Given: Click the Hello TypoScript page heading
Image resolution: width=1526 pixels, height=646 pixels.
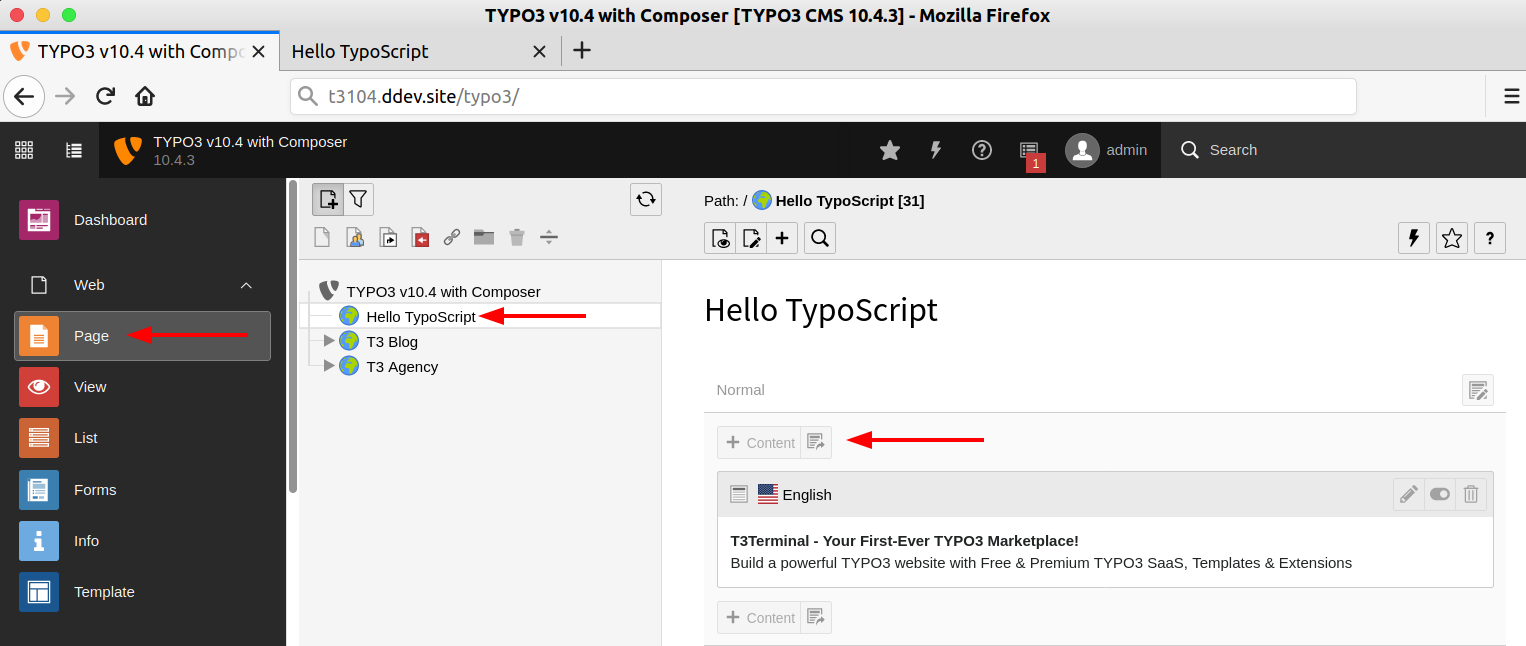Looking at the screenshot, I should pos(821,310).
